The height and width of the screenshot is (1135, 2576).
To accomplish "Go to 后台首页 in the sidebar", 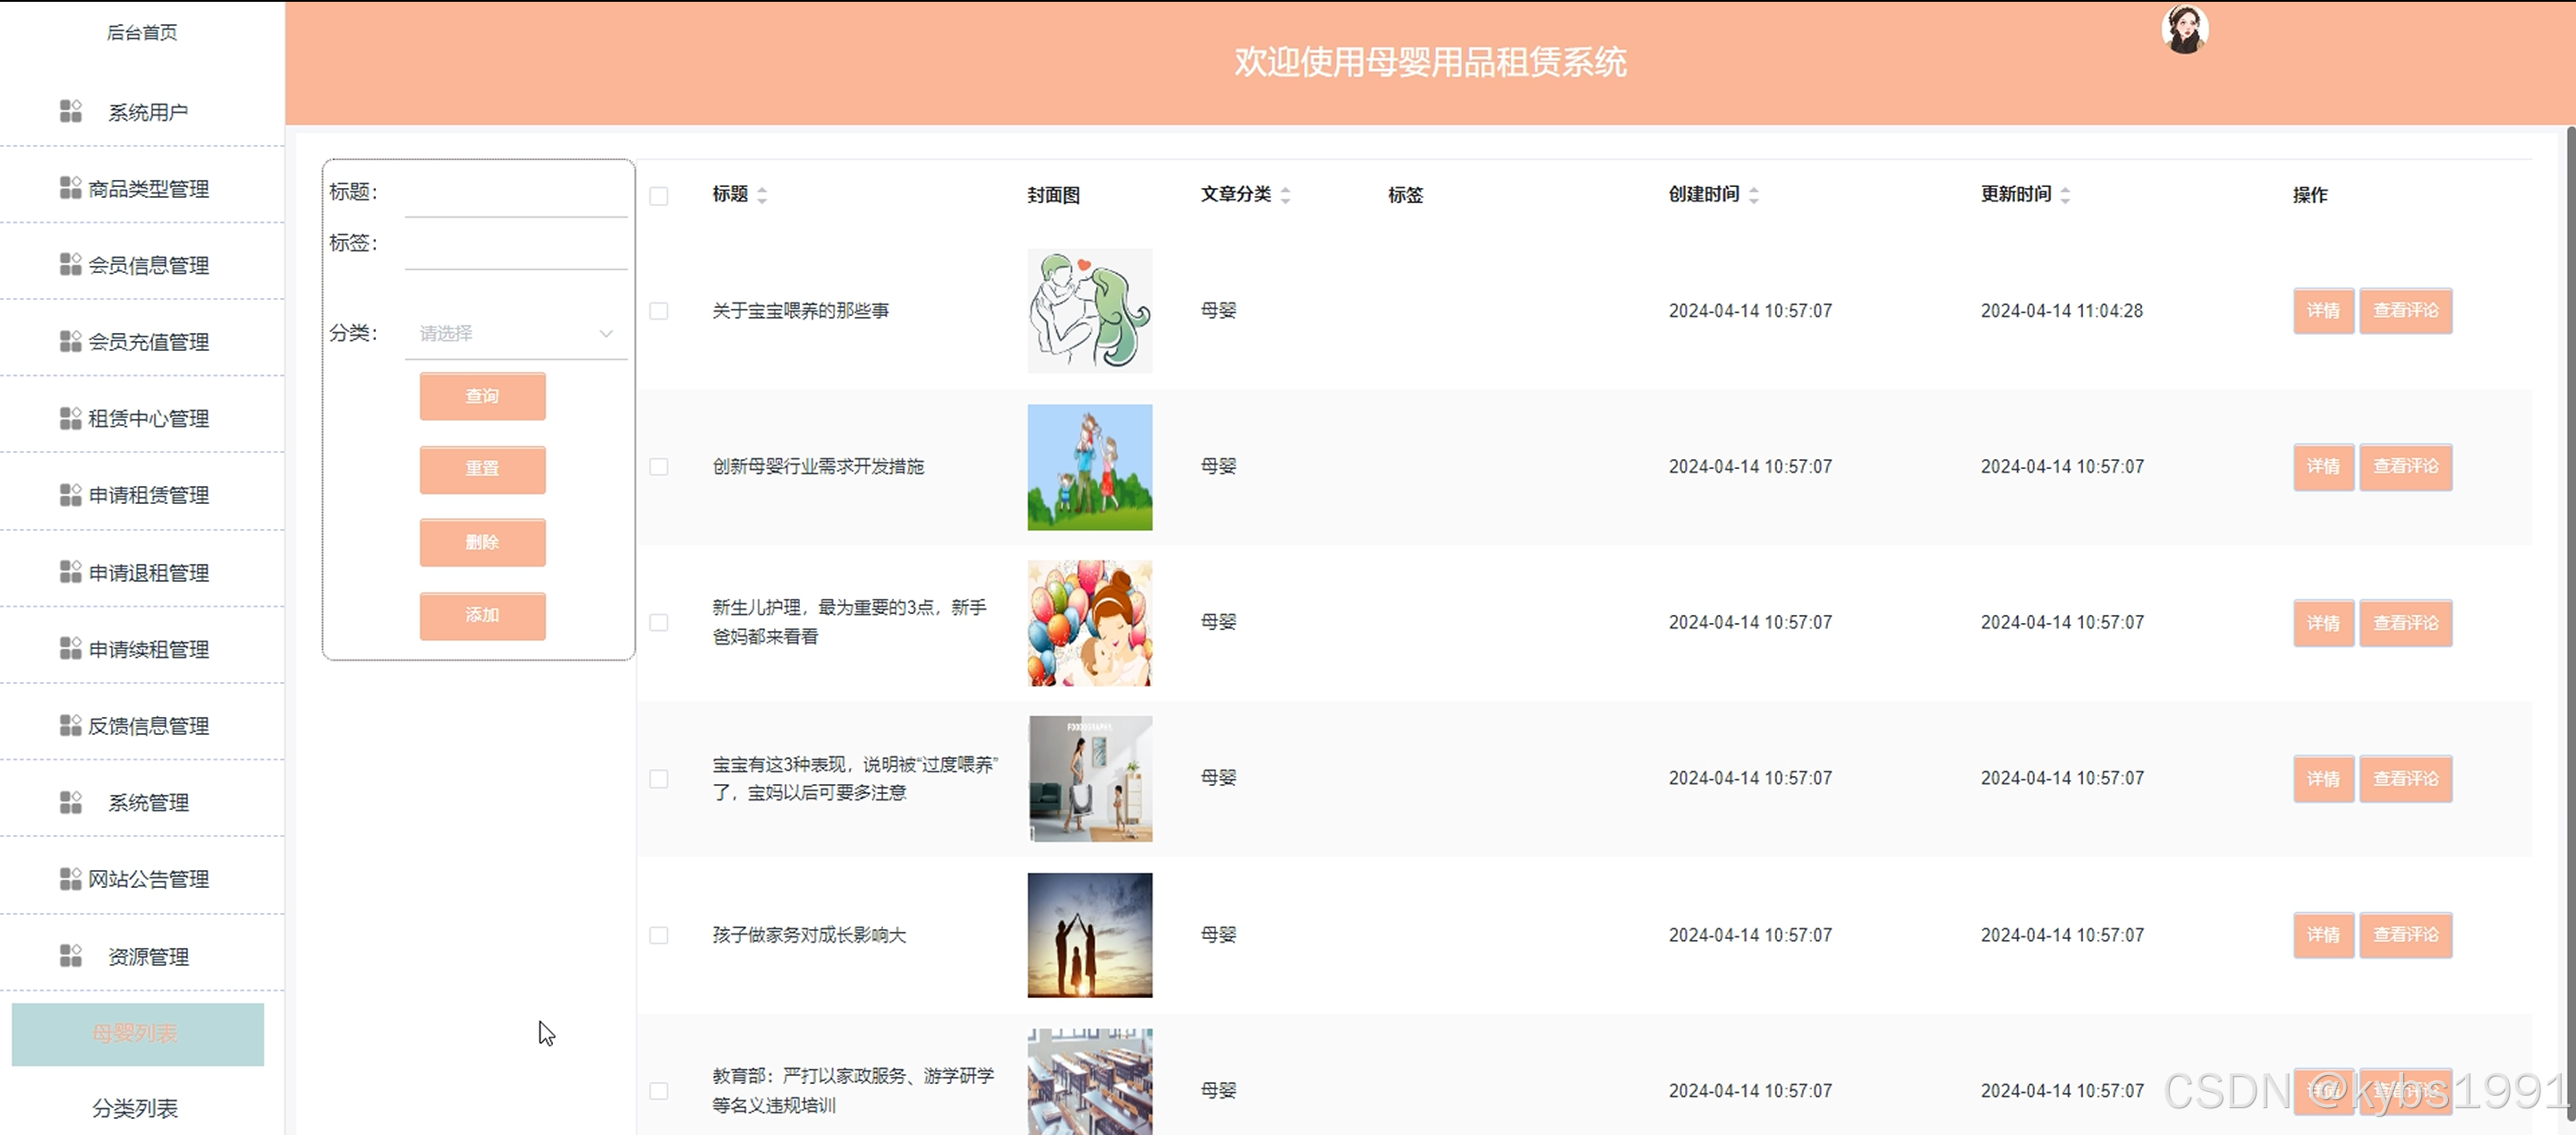I will point(142,32).
